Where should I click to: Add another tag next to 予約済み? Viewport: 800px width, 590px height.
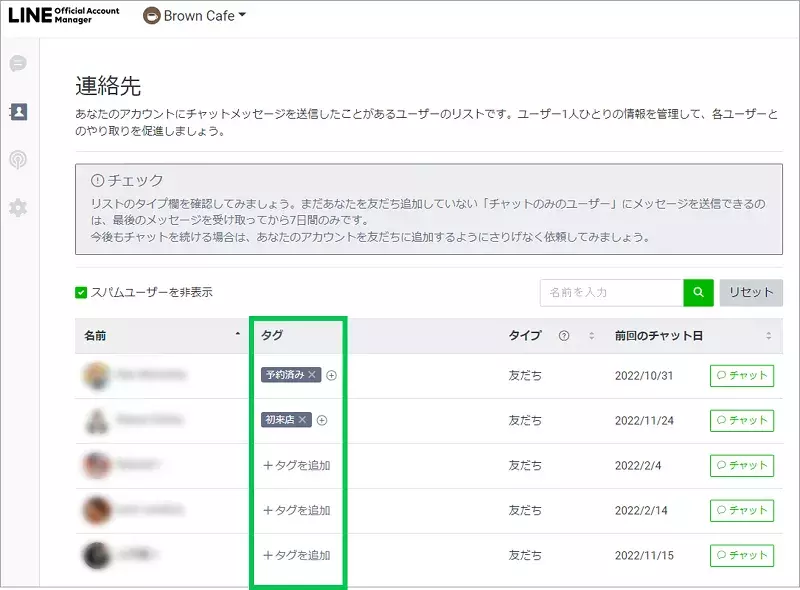pyautogui.click(x=332, y=375)
